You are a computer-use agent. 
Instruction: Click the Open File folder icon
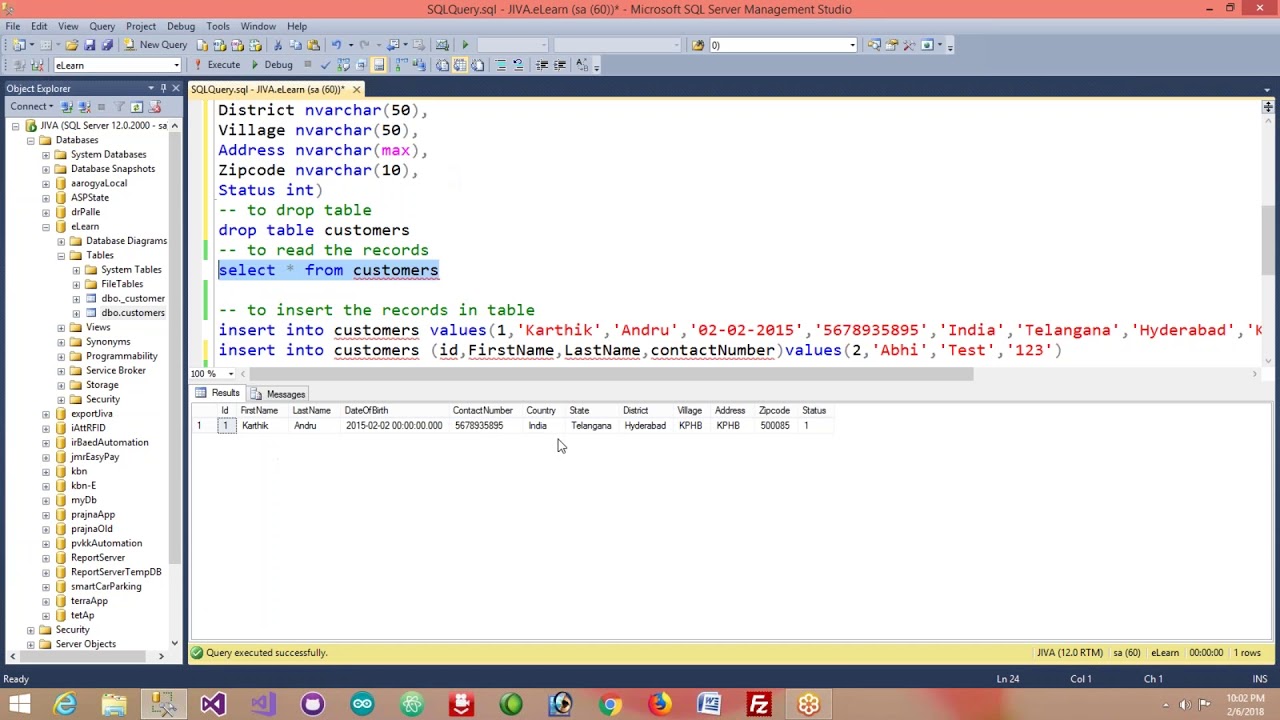(71, 45)
